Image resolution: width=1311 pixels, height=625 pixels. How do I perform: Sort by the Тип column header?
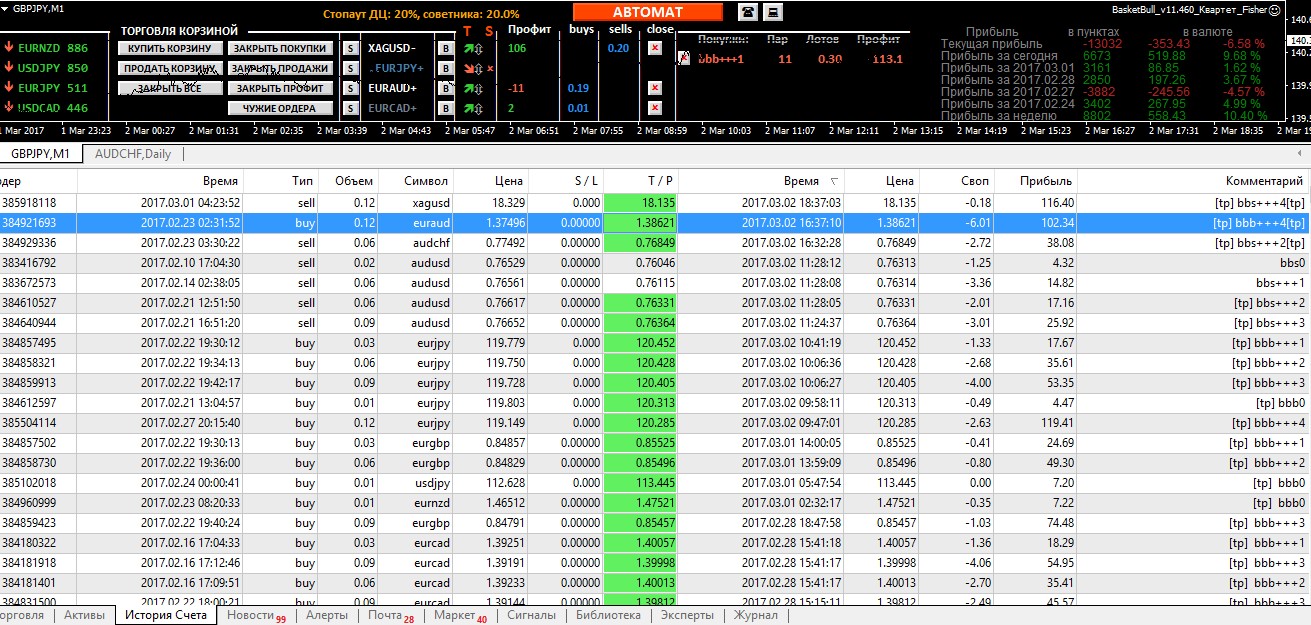click(x=282, y=181)
